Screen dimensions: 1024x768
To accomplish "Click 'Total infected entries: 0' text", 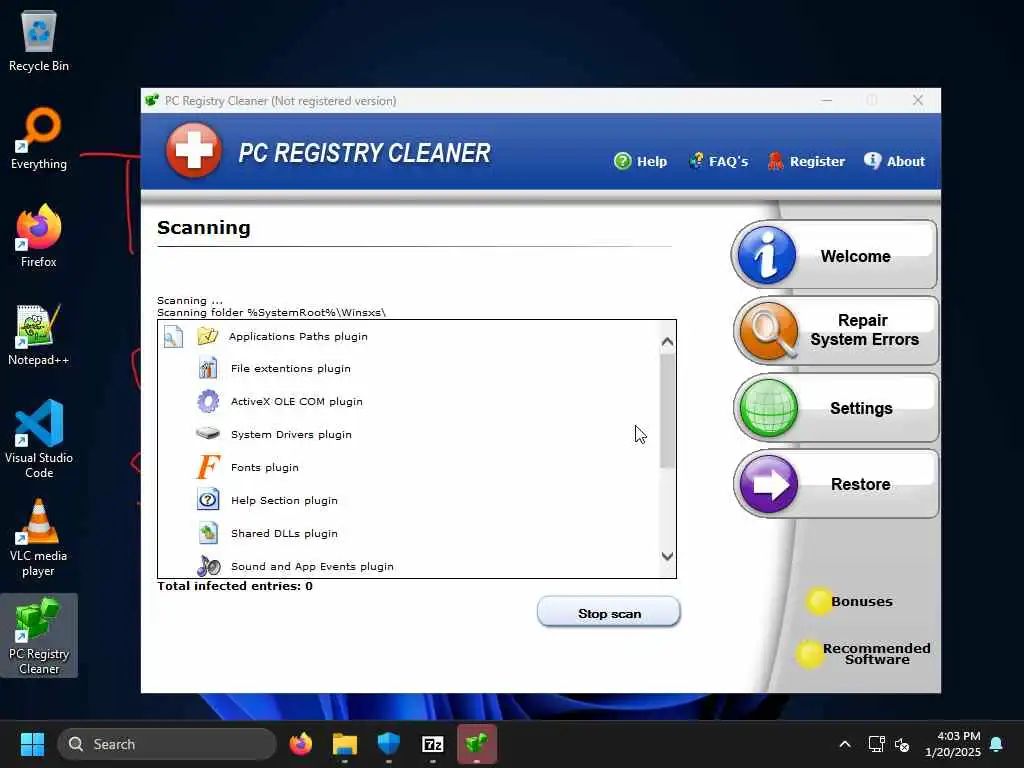I will (234, 586).
